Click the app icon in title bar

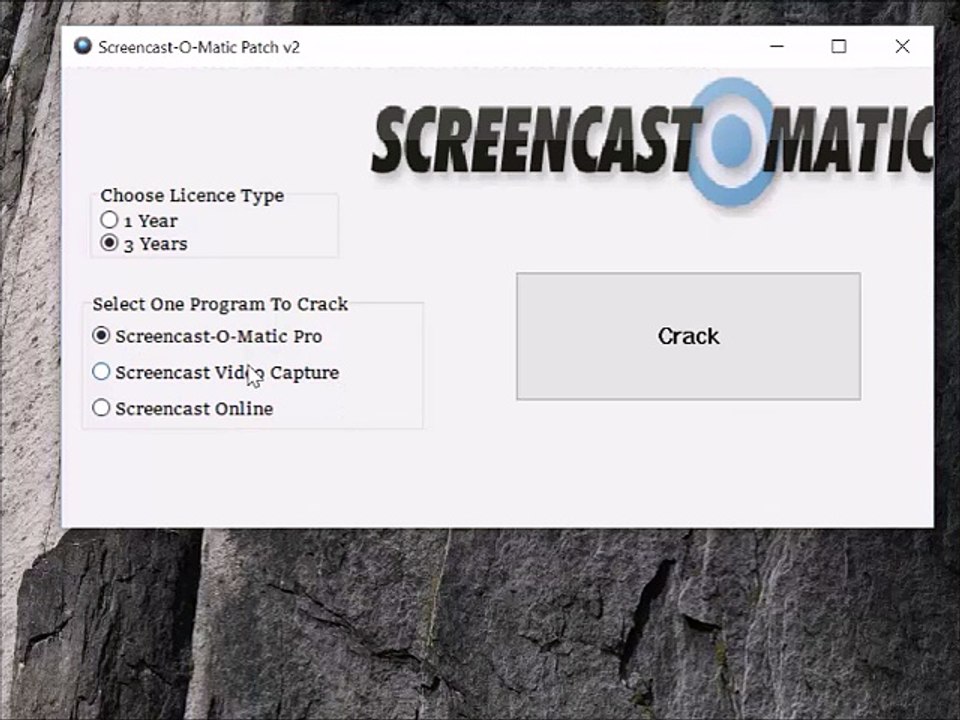[x=83, y=46]
